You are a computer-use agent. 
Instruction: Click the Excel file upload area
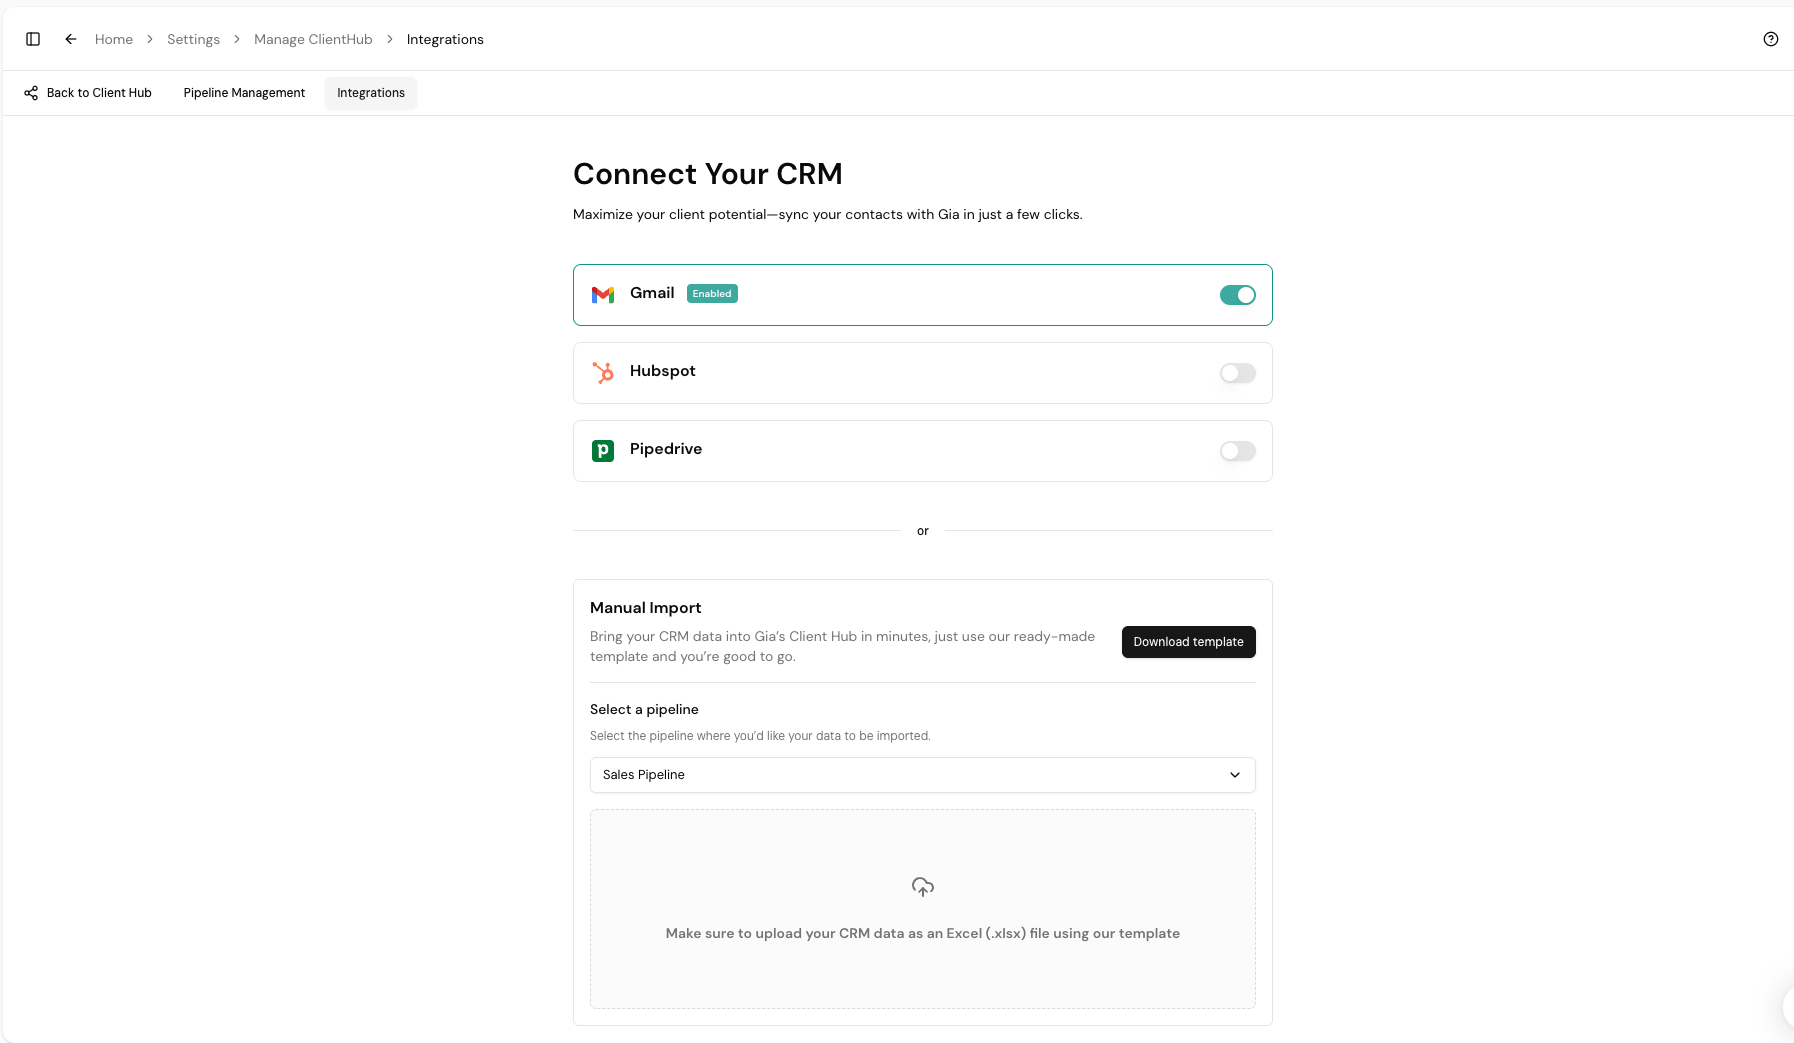(x=922, y=908)
